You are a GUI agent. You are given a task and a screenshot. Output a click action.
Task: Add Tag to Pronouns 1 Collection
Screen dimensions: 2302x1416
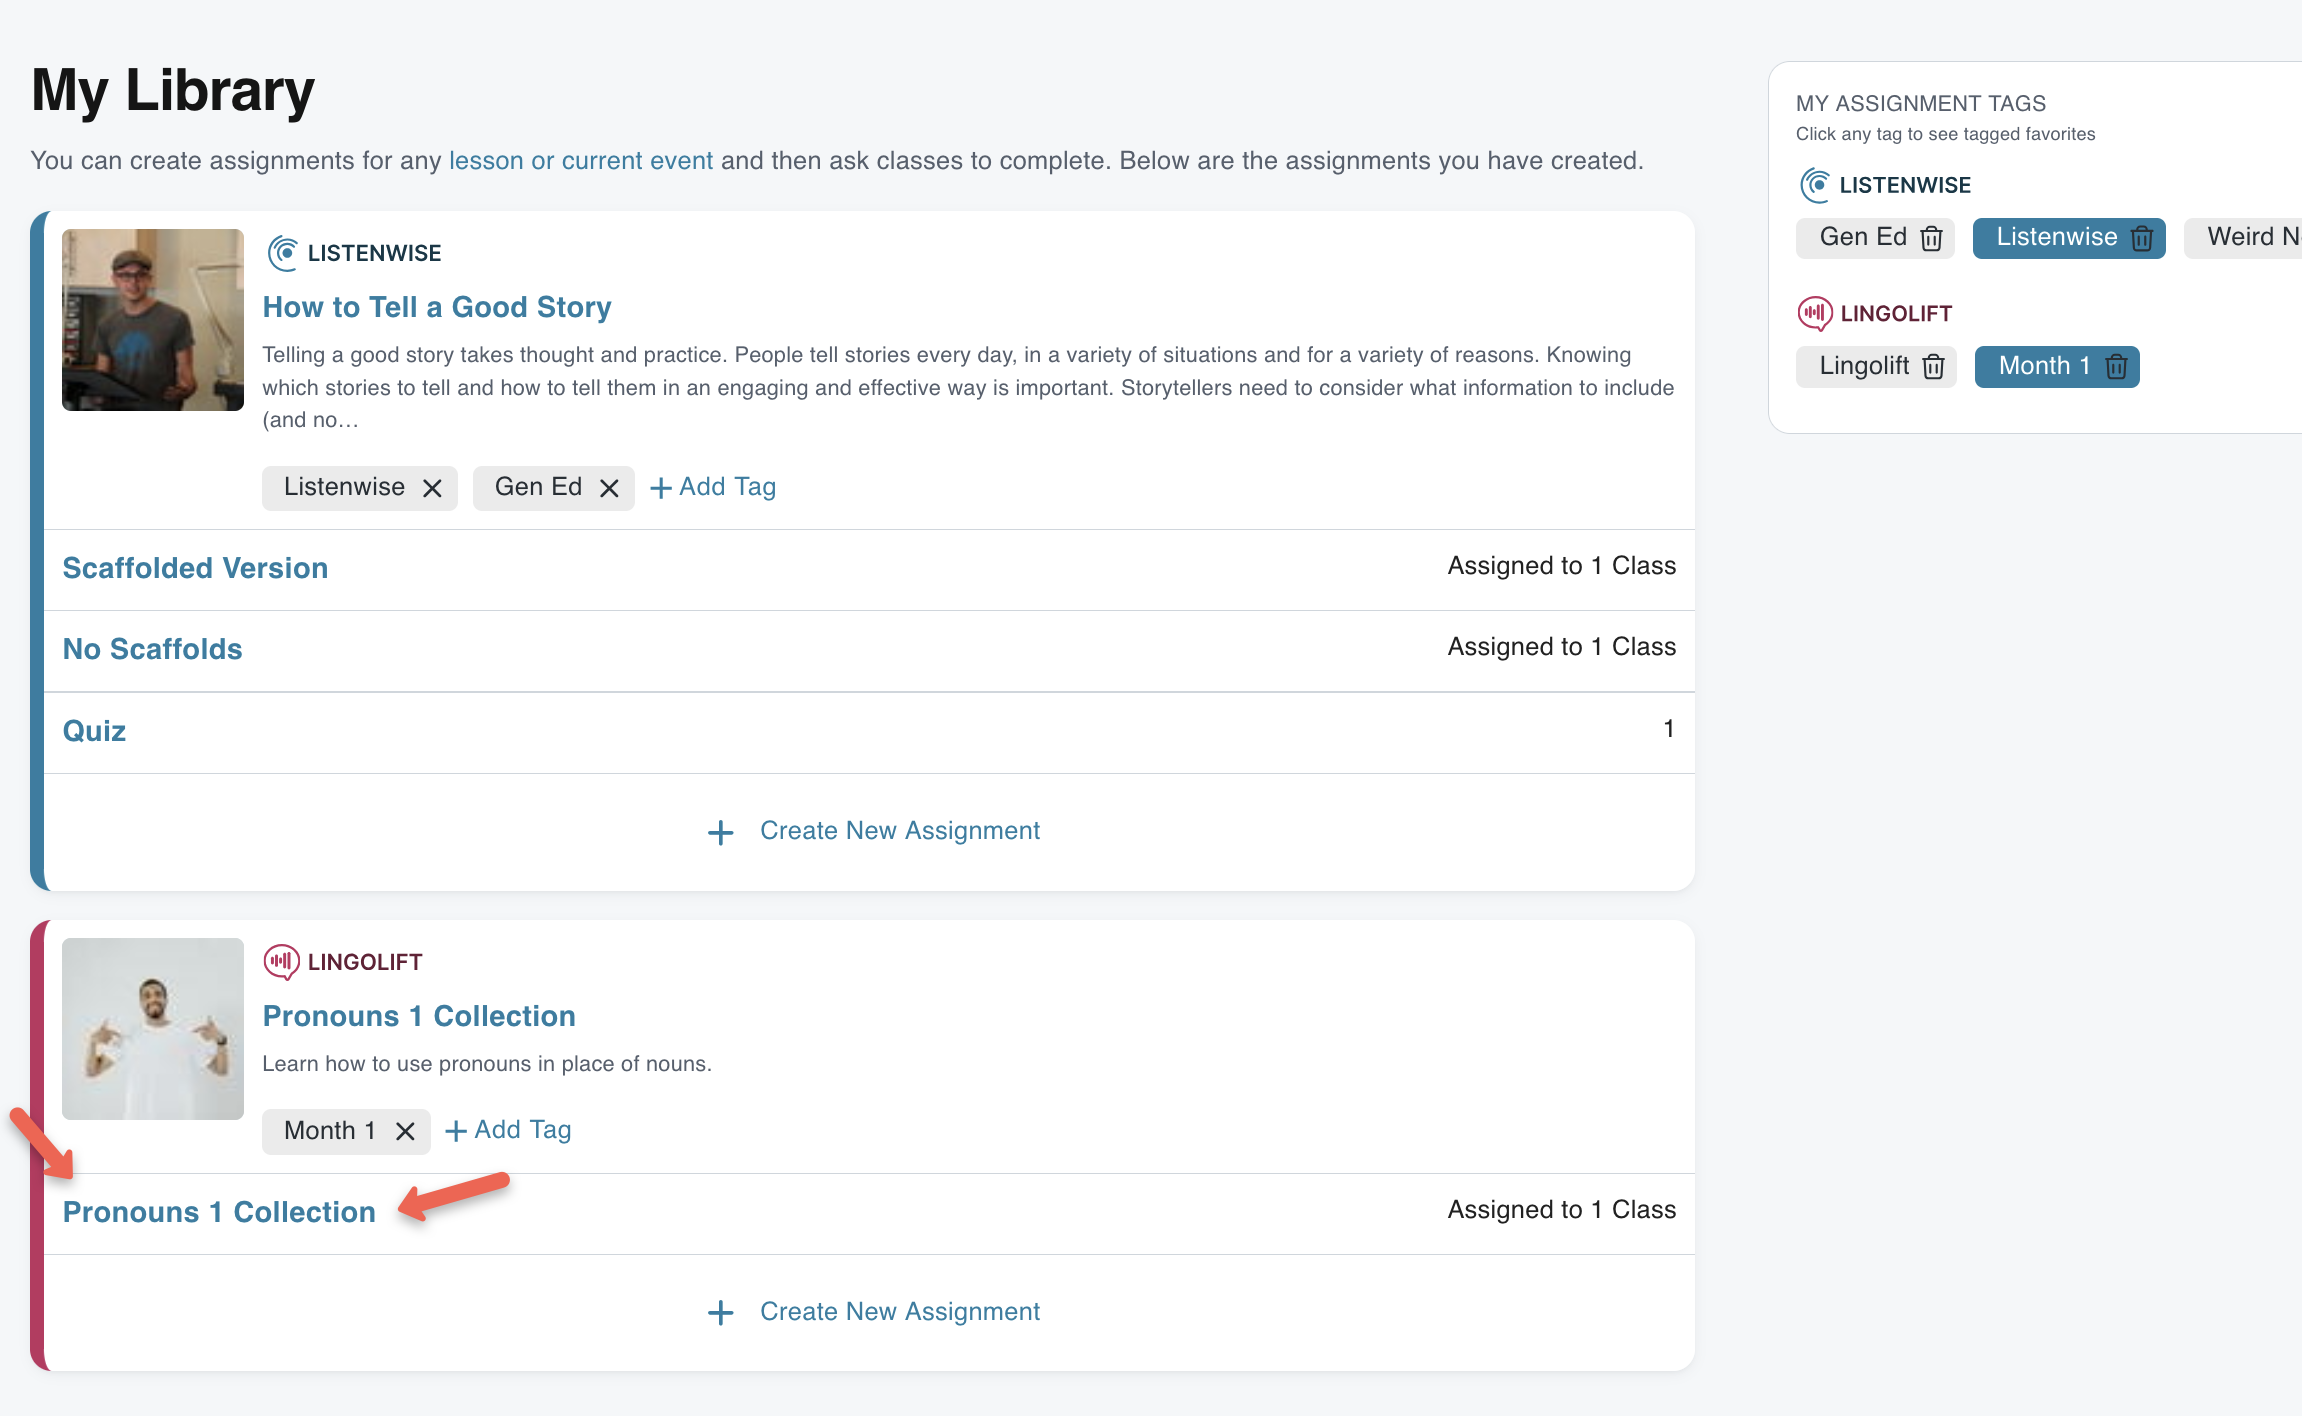508,1130
